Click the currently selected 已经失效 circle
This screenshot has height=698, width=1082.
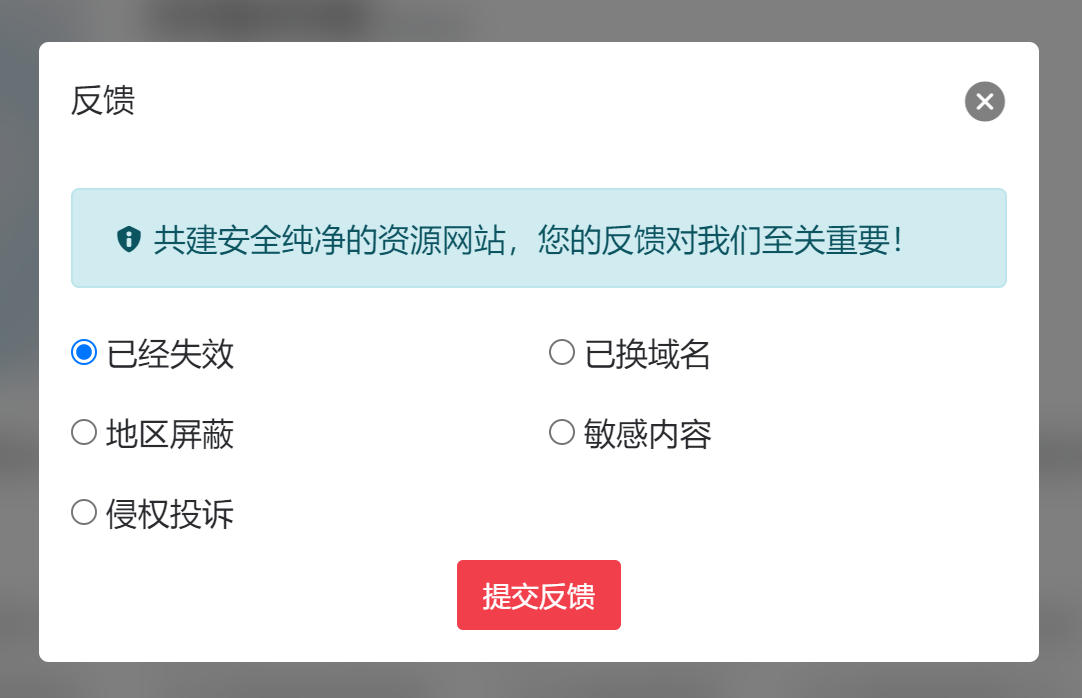[83, 352]
